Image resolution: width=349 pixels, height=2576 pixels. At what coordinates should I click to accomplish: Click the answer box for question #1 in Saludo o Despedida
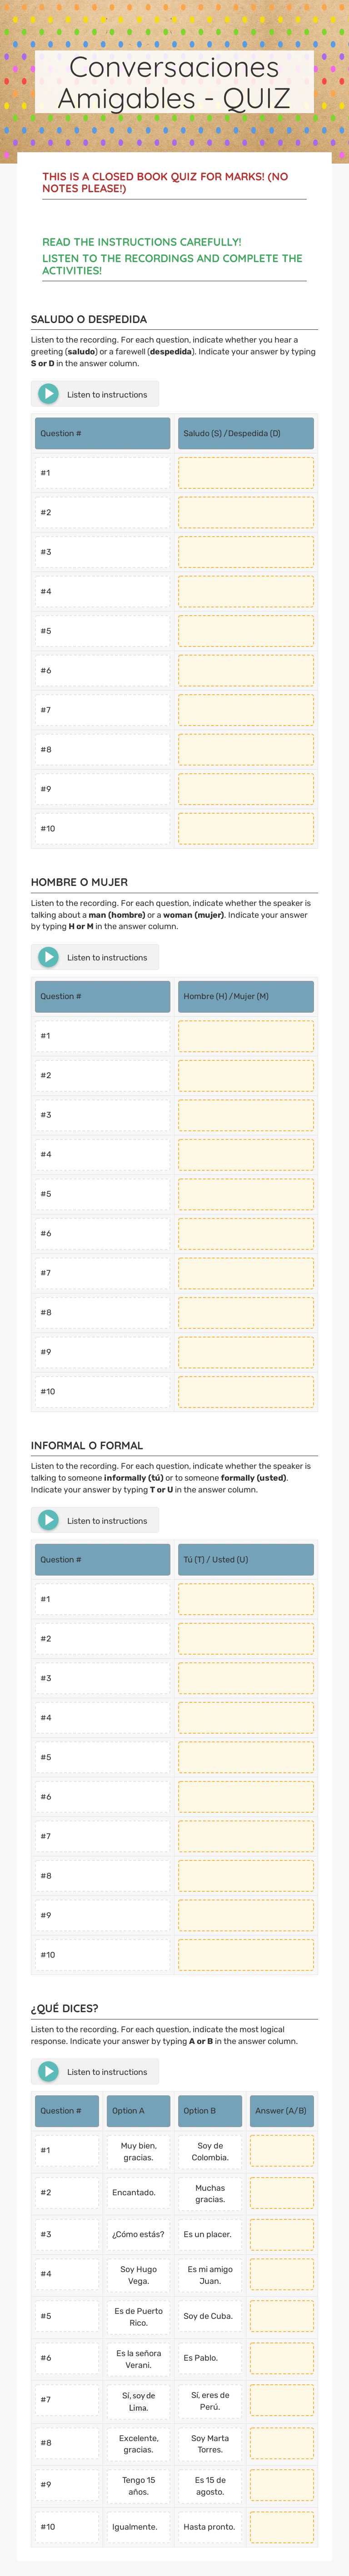point(246,472)
